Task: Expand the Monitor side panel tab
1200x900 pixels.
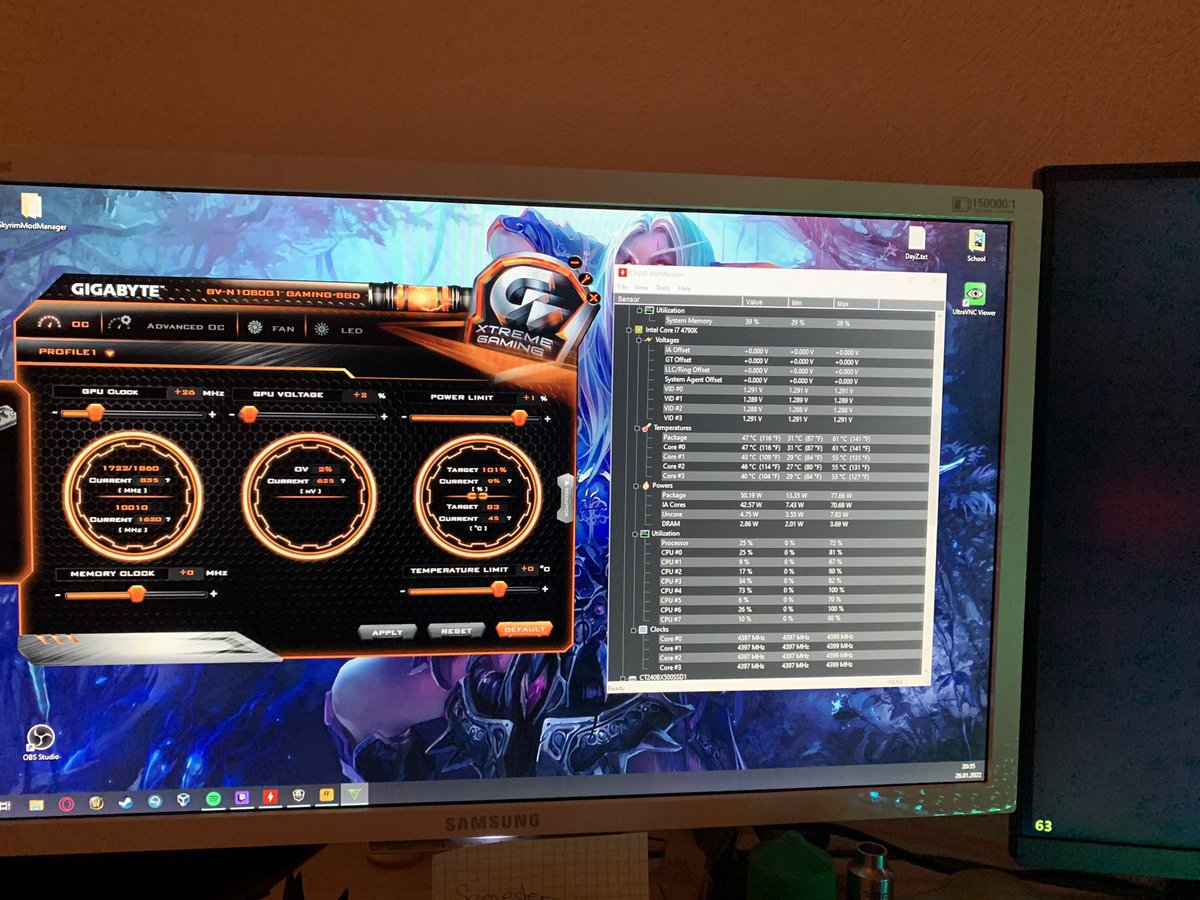Action: pos(564,497)
